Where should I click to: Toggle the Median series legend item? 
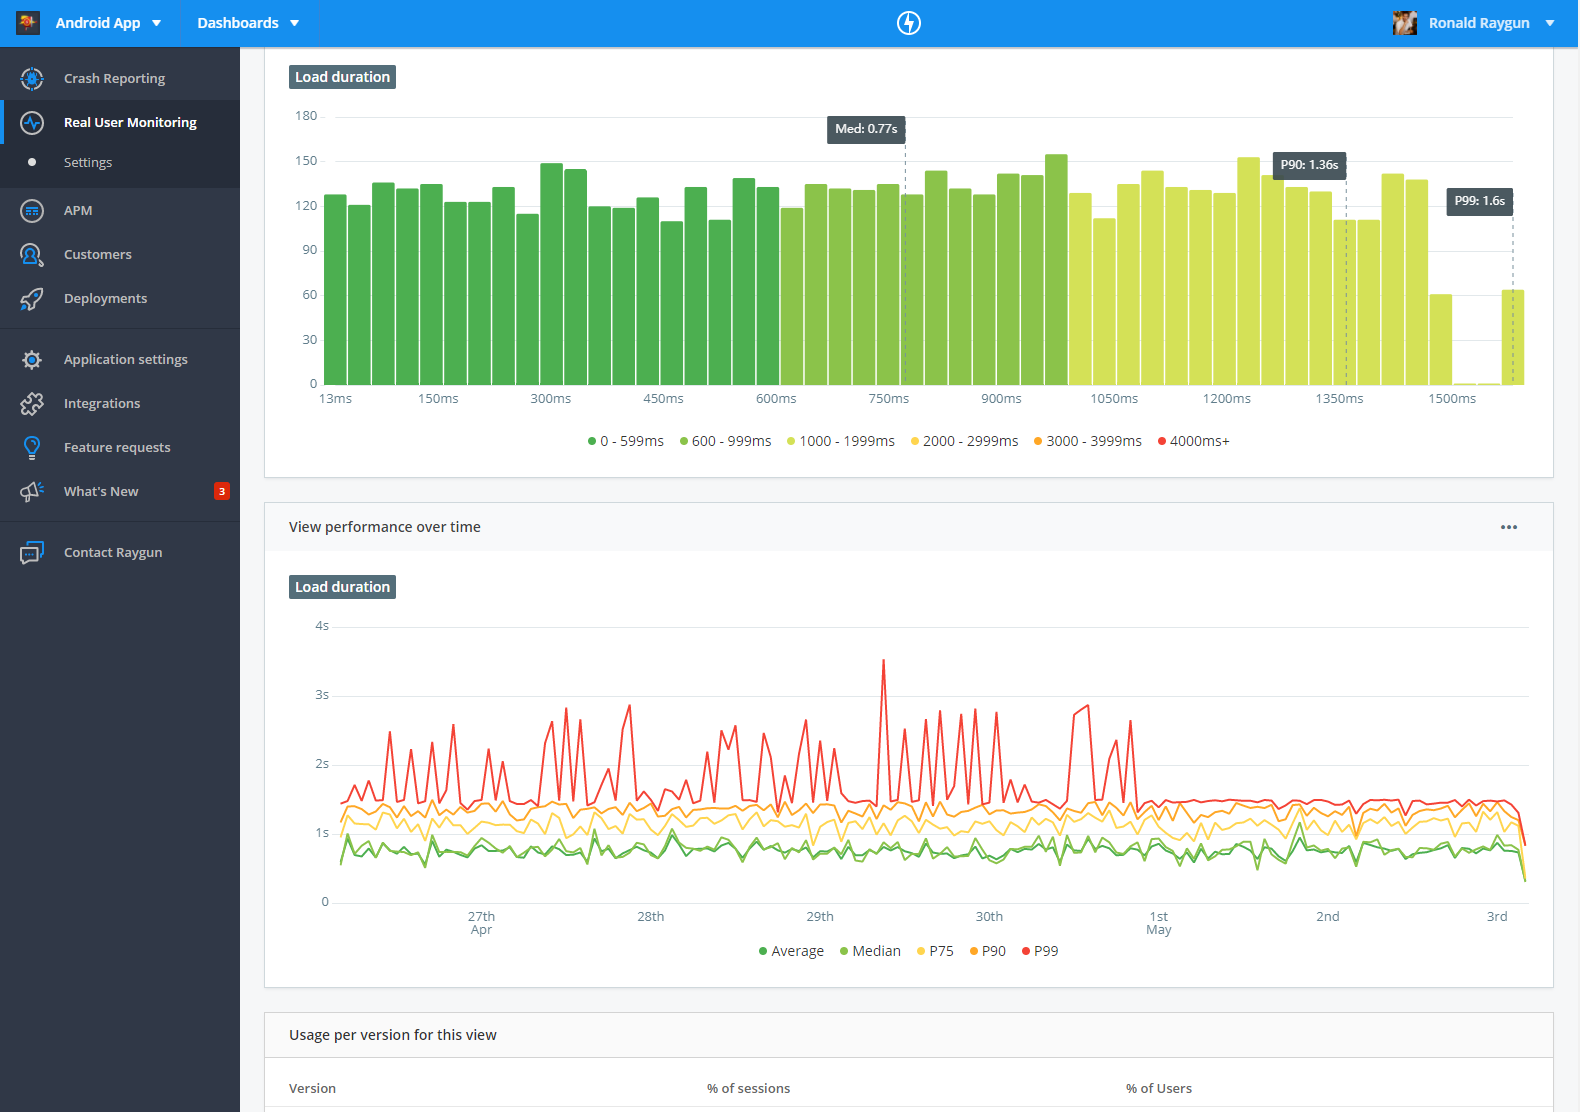coord(870,951)
